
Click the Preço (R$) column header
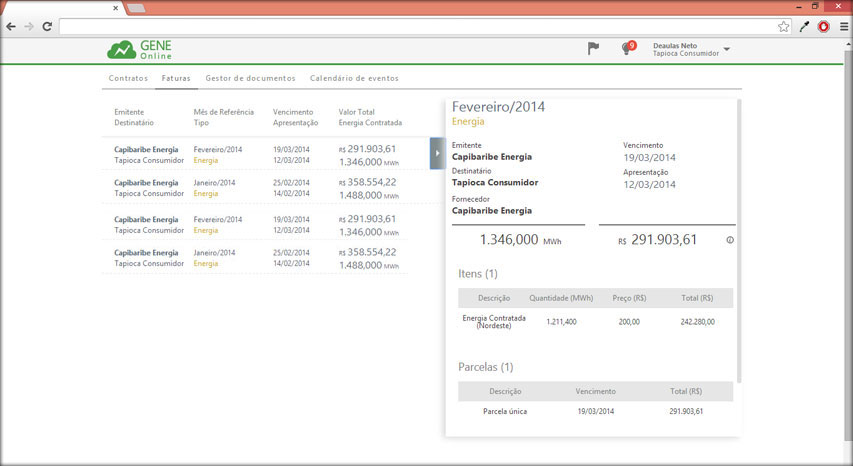[629, 298]
